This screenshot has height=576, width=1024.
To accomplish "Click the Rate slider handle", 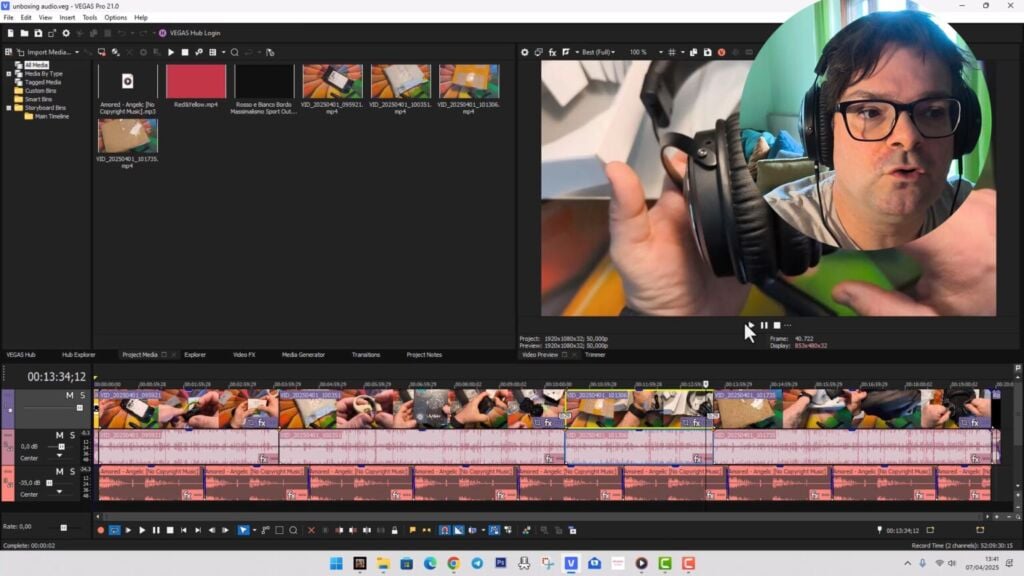I will (x=63, y=528).
